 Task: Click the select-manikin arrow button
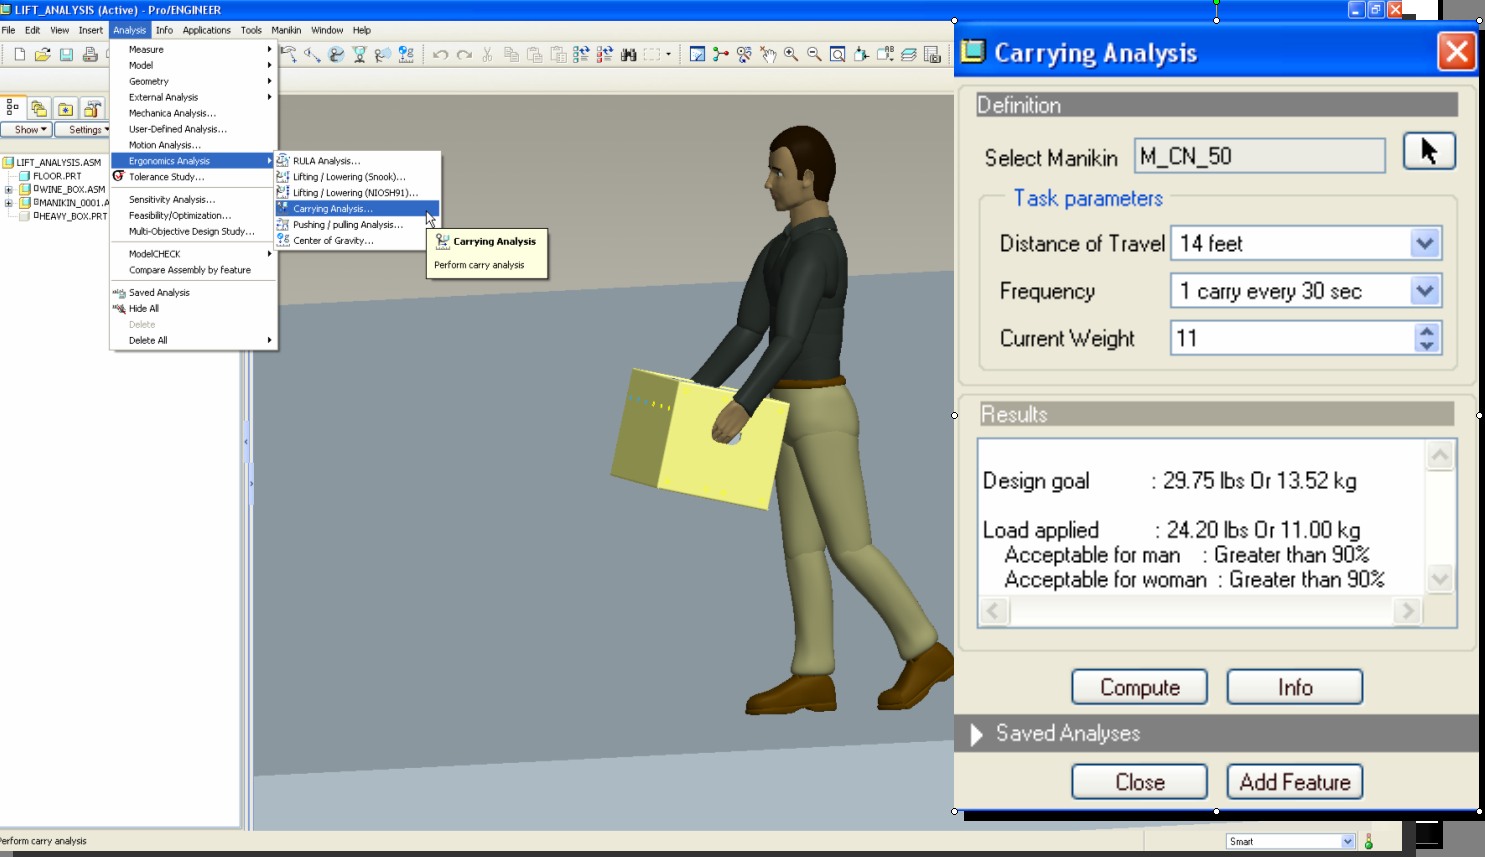click(x=1428, y=152)
